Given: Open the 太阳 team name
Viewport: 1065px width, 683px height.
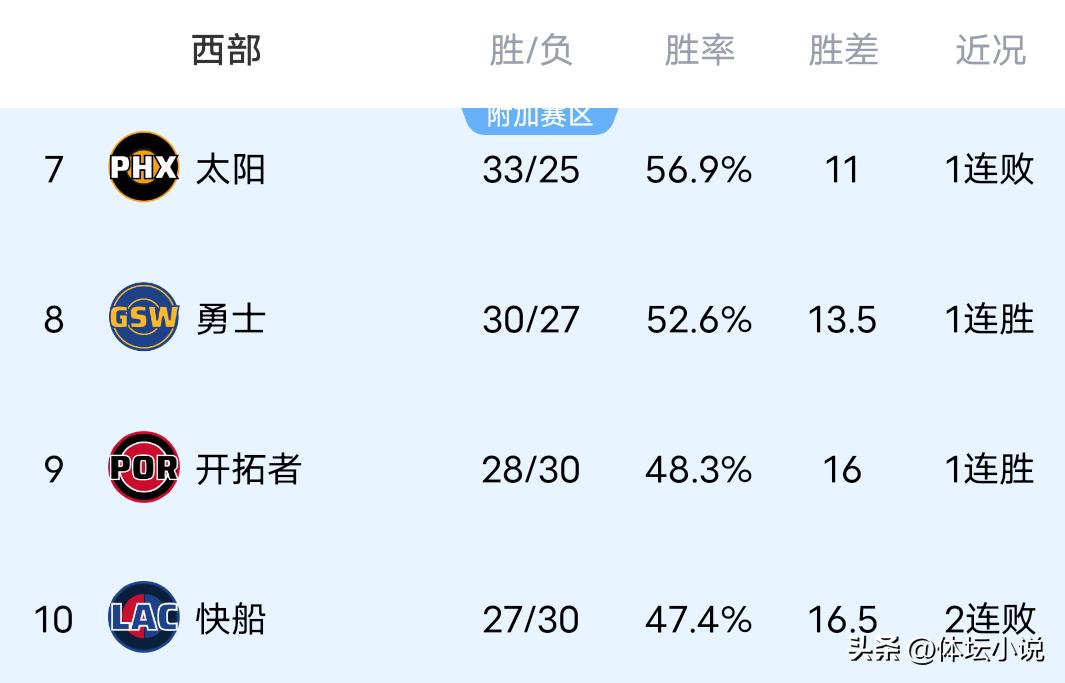Looking at the screenshot, I should [231, 169].
